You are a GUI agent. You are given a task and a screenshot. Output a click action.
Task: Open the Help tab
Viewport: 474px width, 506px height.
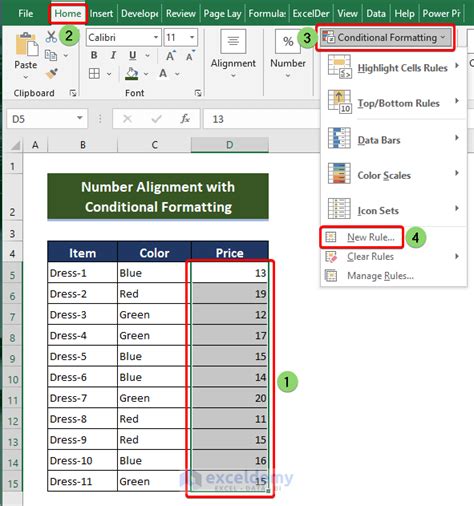coord(404,14)
